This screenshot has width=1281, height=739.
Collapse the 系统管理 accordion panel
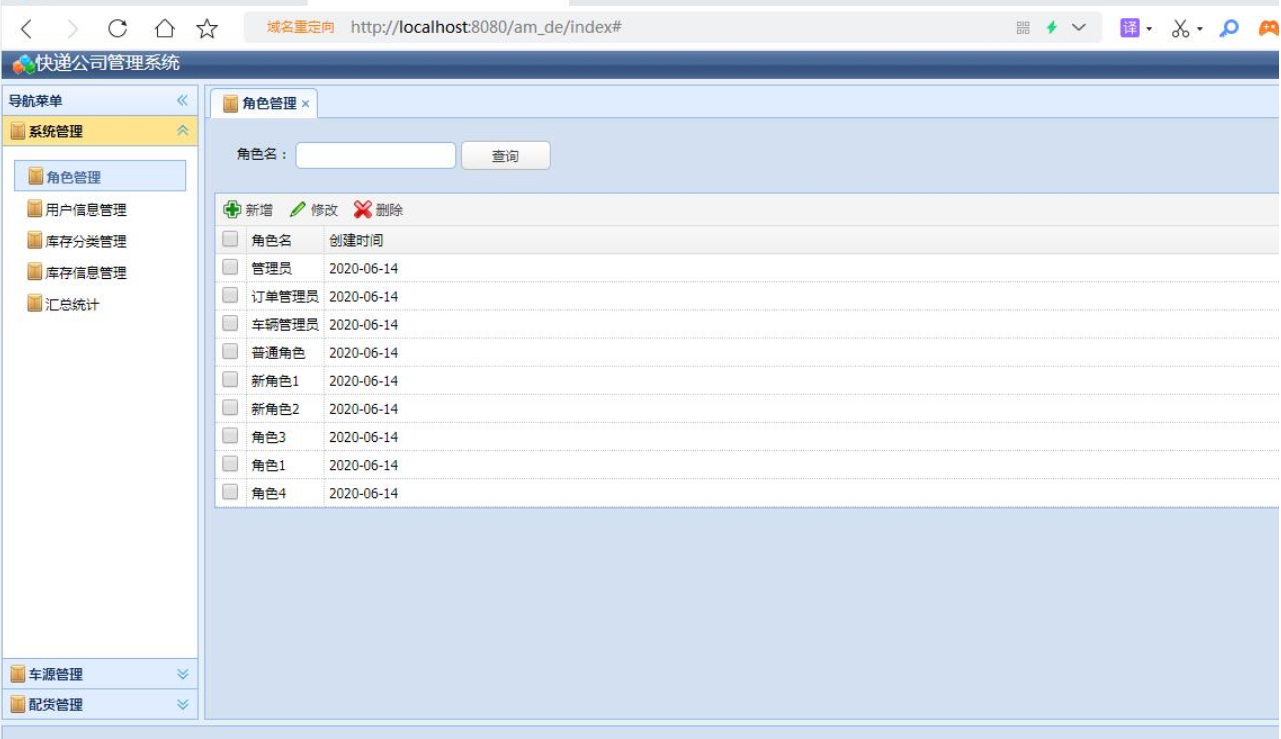pos(182,131)
